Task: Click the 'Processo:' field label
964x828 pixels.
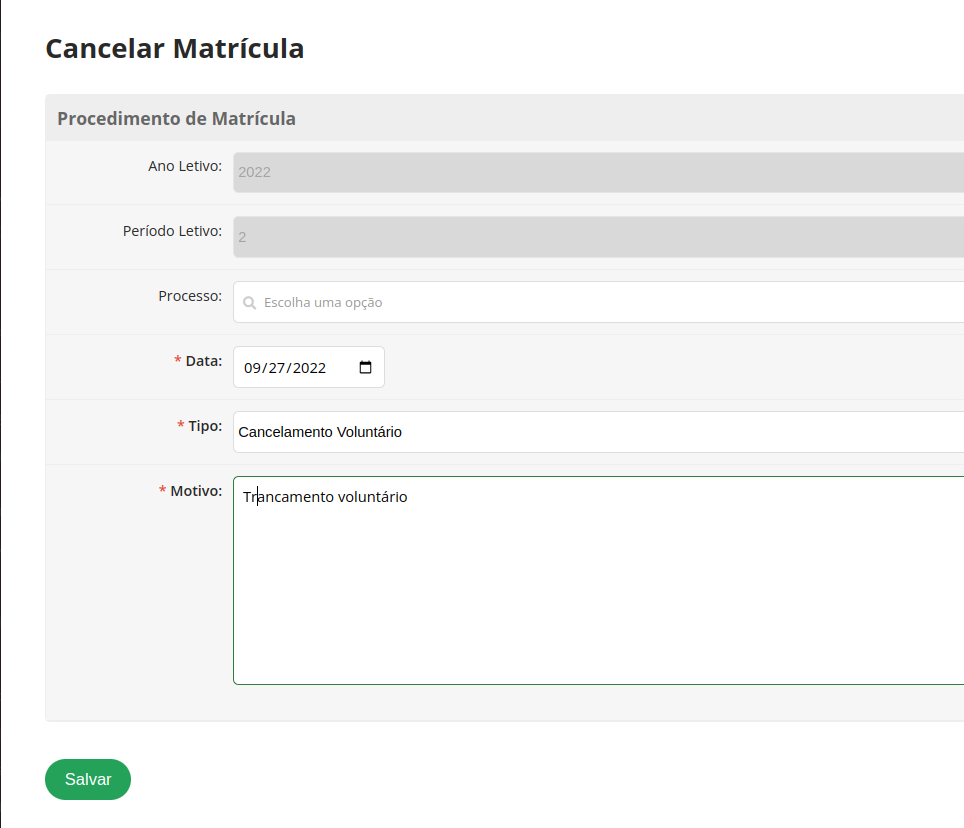Action: [x=190, y=296]
